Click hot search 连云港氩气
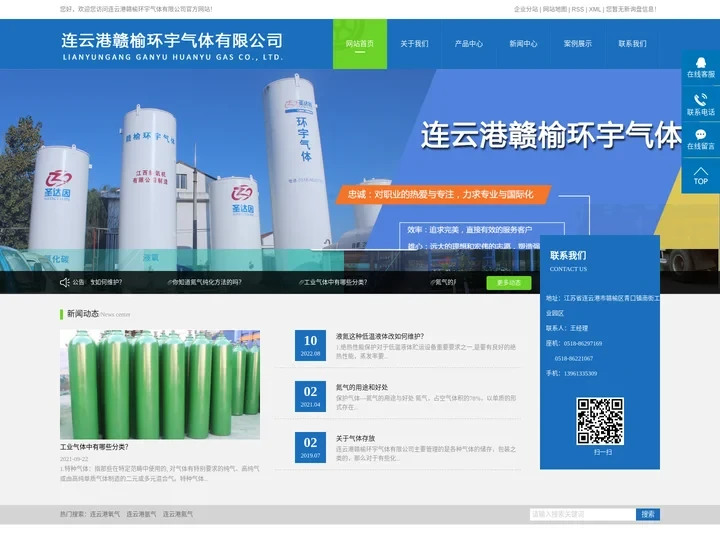Screen dimensions: 720x540 click(141, 514)
